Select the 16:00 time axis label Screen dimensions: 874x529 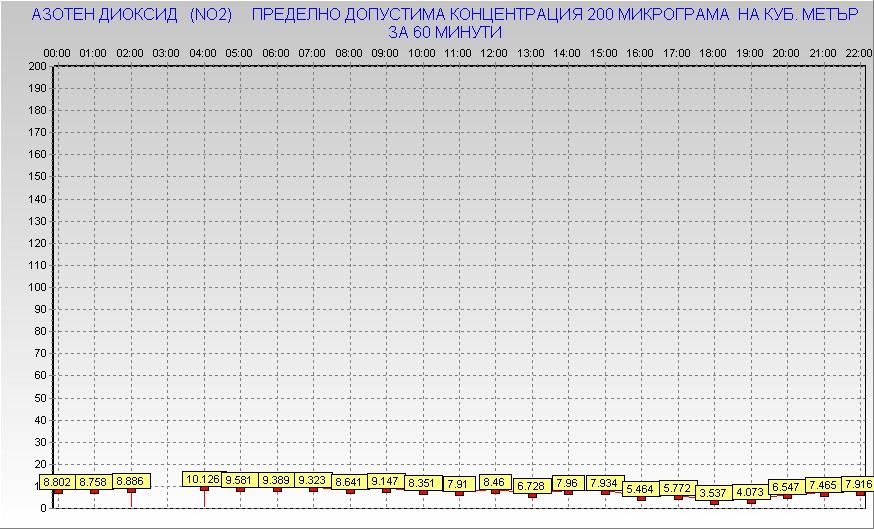pyautogui.click(x=640, y=54)
